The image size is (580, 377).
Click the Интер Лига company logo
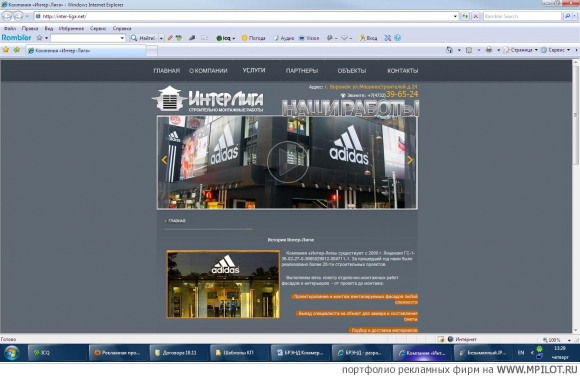click(208, 99)
